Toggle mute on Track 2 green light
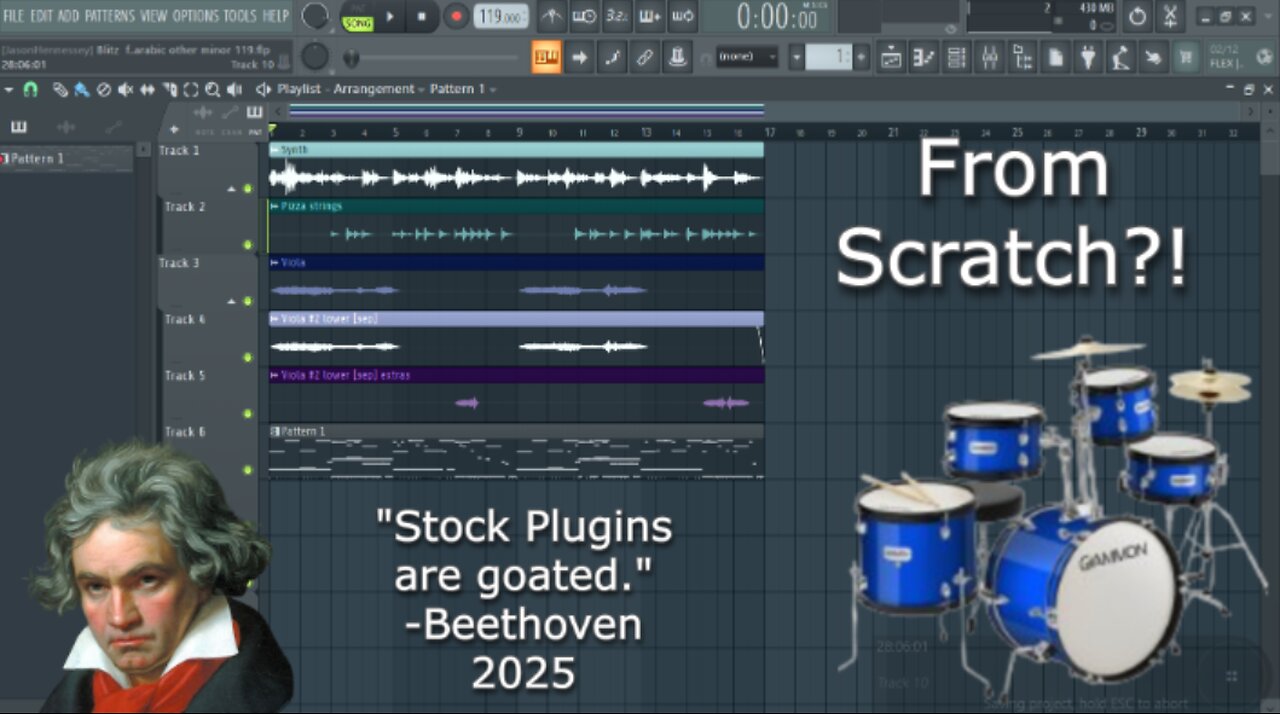 247,244
